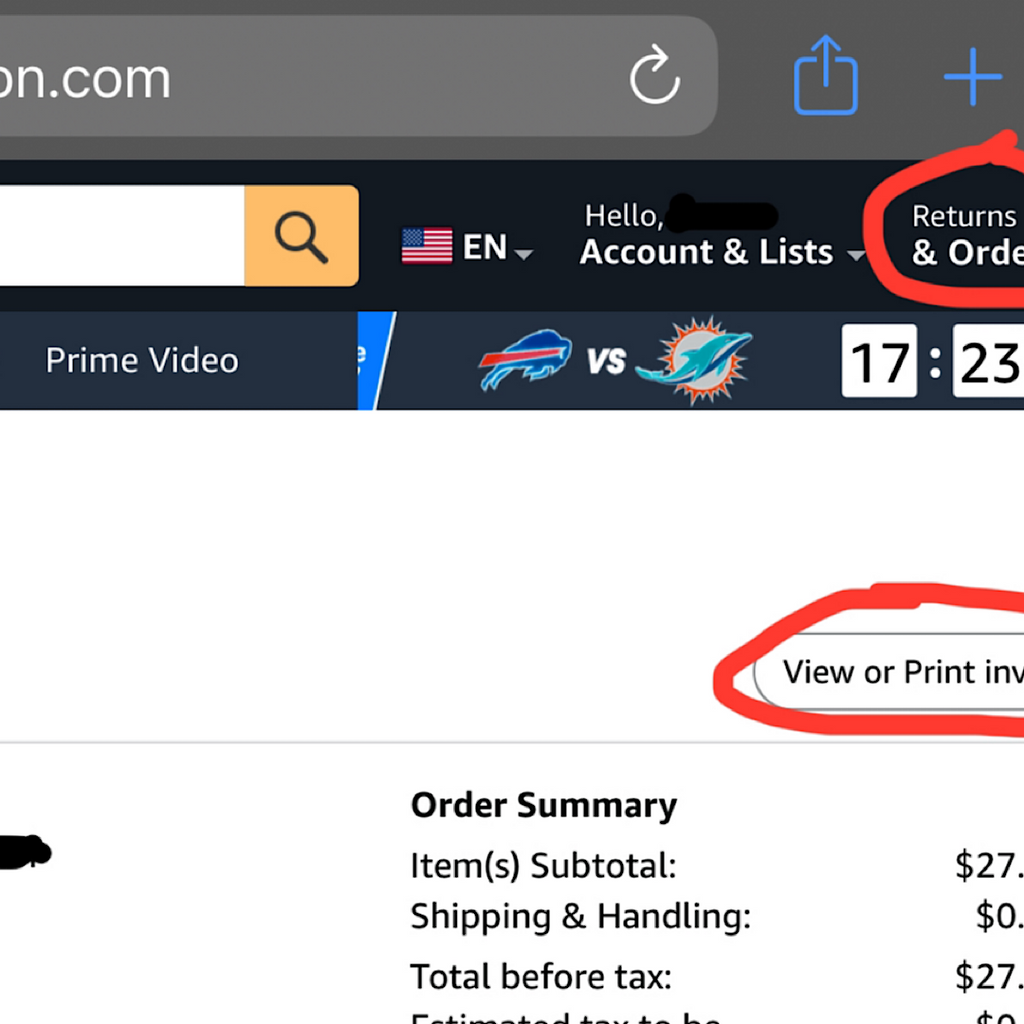Click the US flag language icon
Screen dimensions: 1024x1024
tap(426, 246)
